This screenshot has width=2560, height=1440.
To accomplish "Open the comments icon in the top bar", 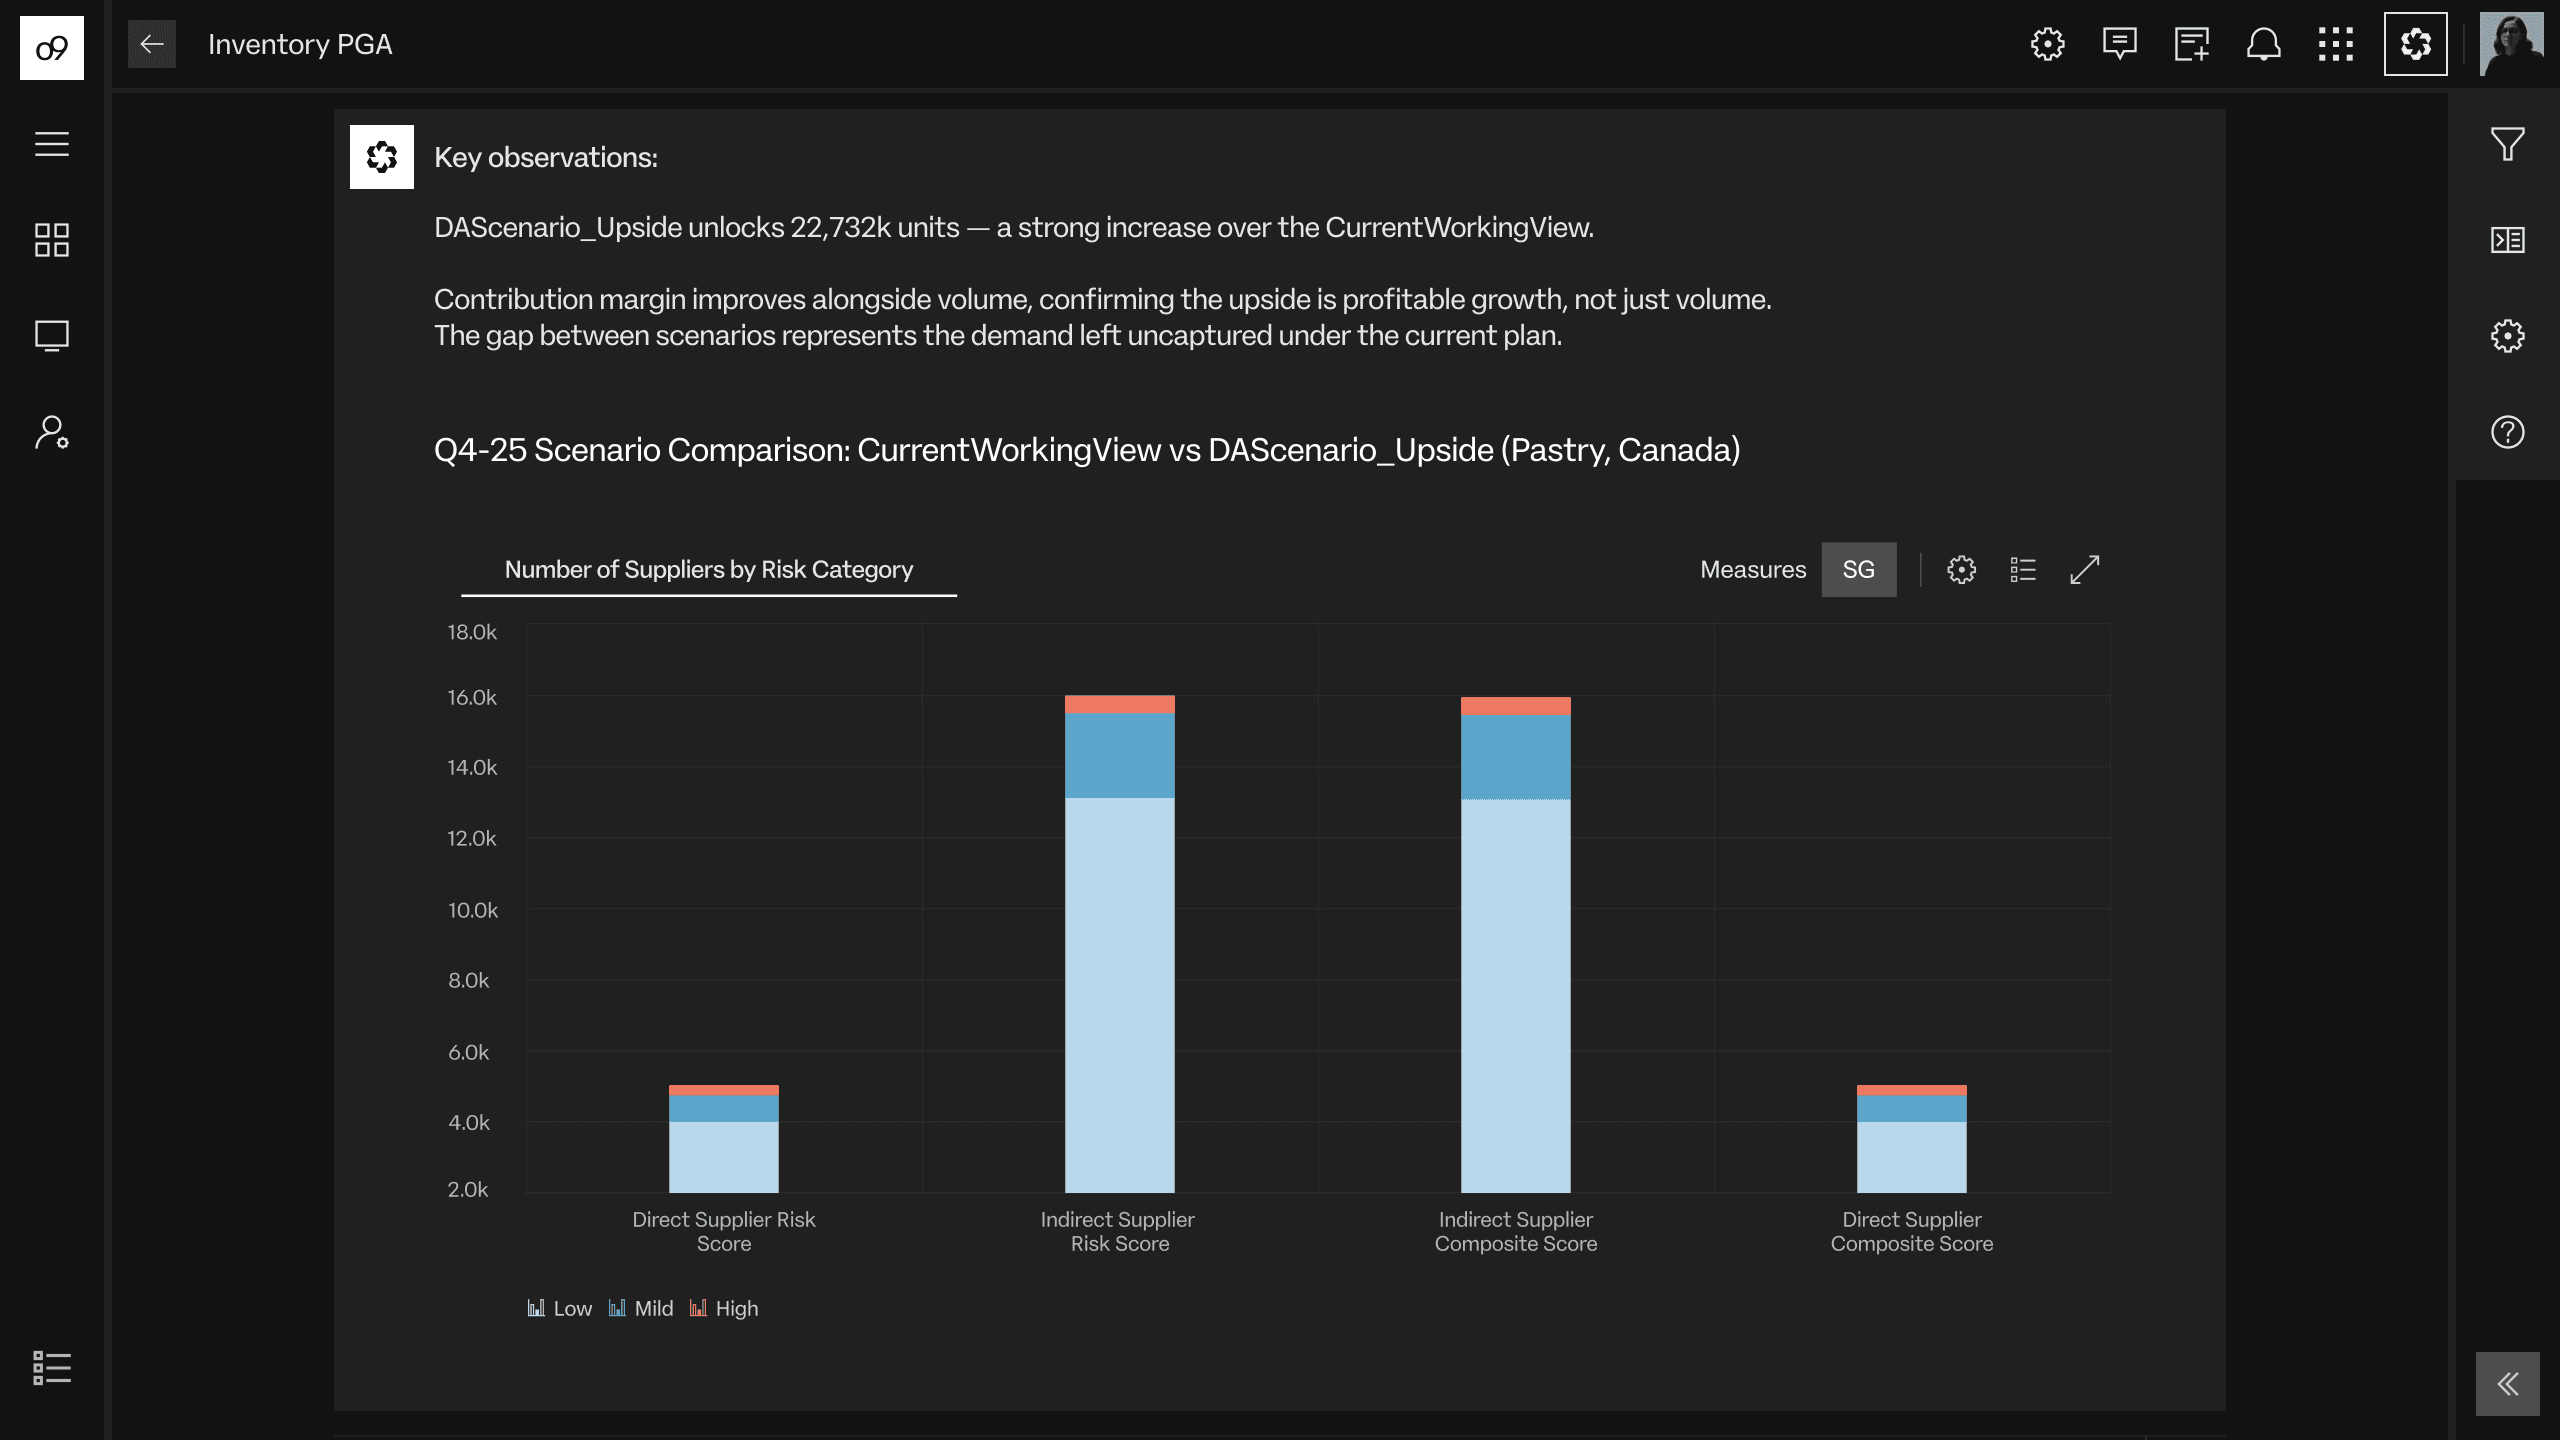I will click(2119, 44).
